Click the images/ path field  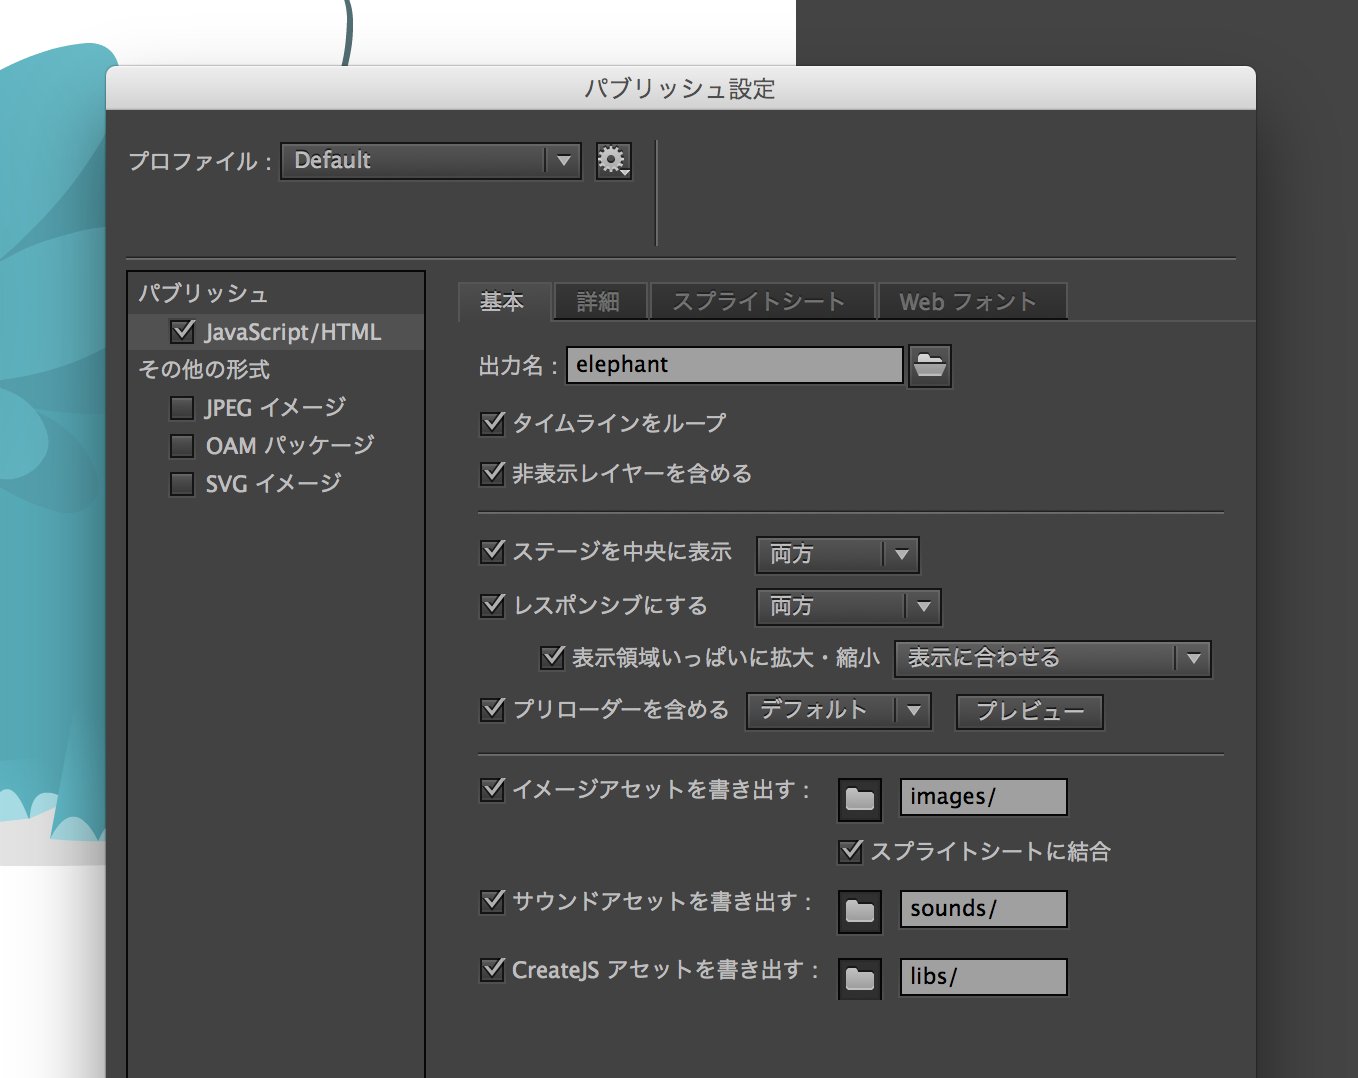coord(984,797)
